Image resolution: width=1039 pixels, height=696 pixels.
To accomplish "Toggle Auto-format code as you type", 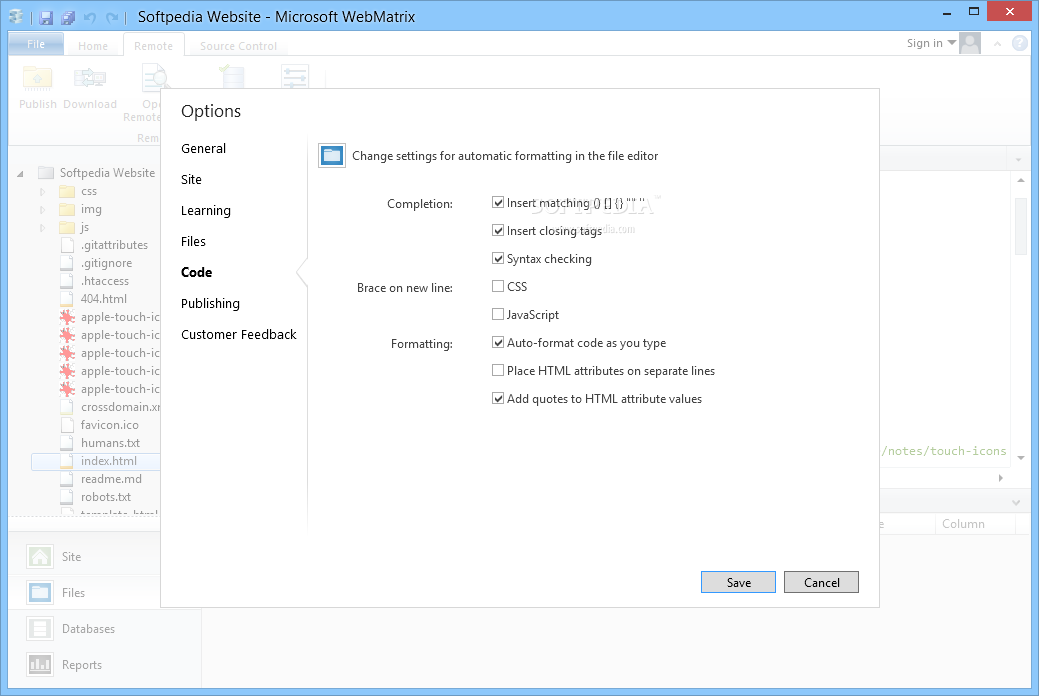I will pyautogui.click(x=498, y=342).
